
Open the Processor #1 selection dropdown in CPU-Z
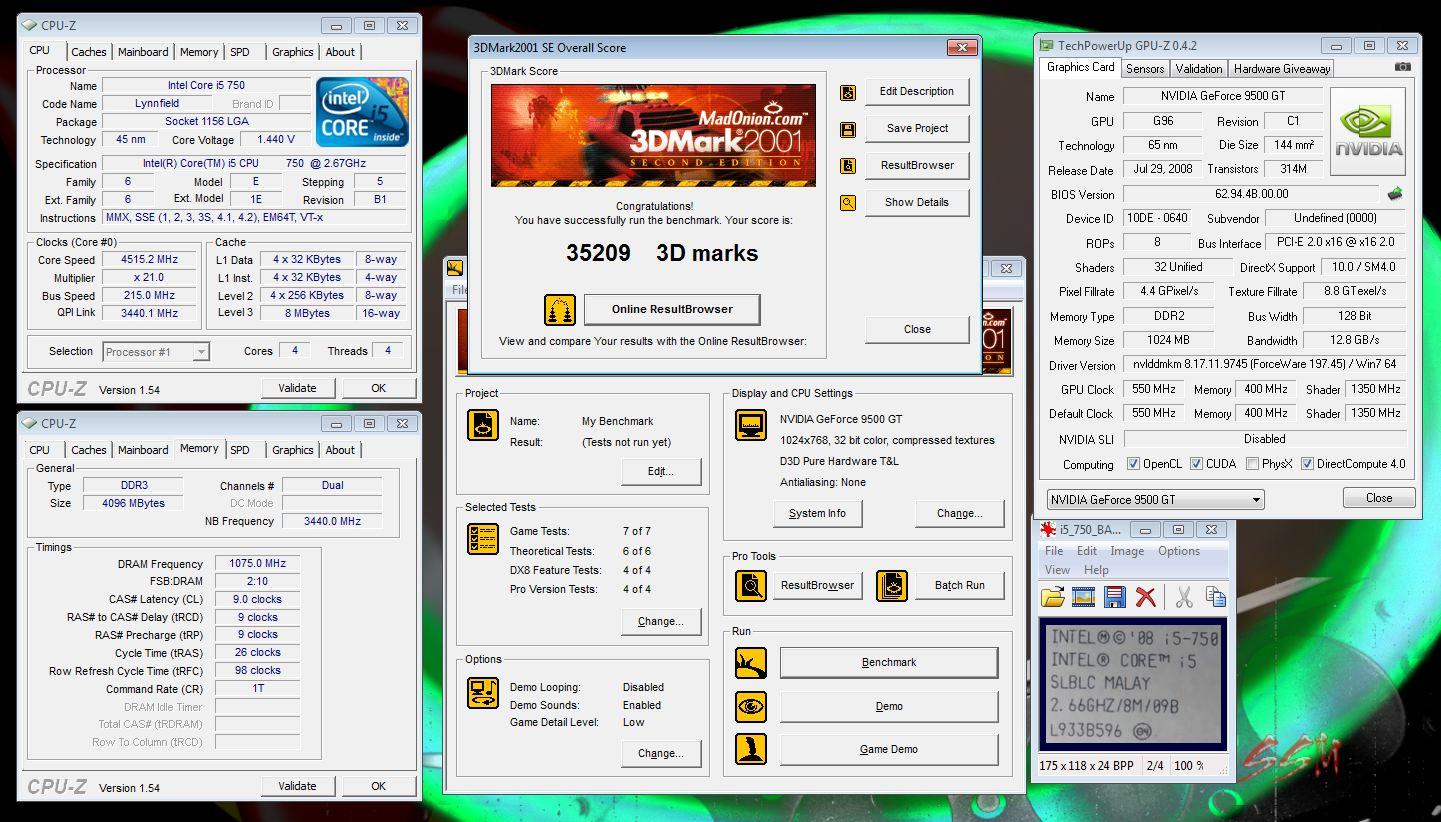coord(155,351)
